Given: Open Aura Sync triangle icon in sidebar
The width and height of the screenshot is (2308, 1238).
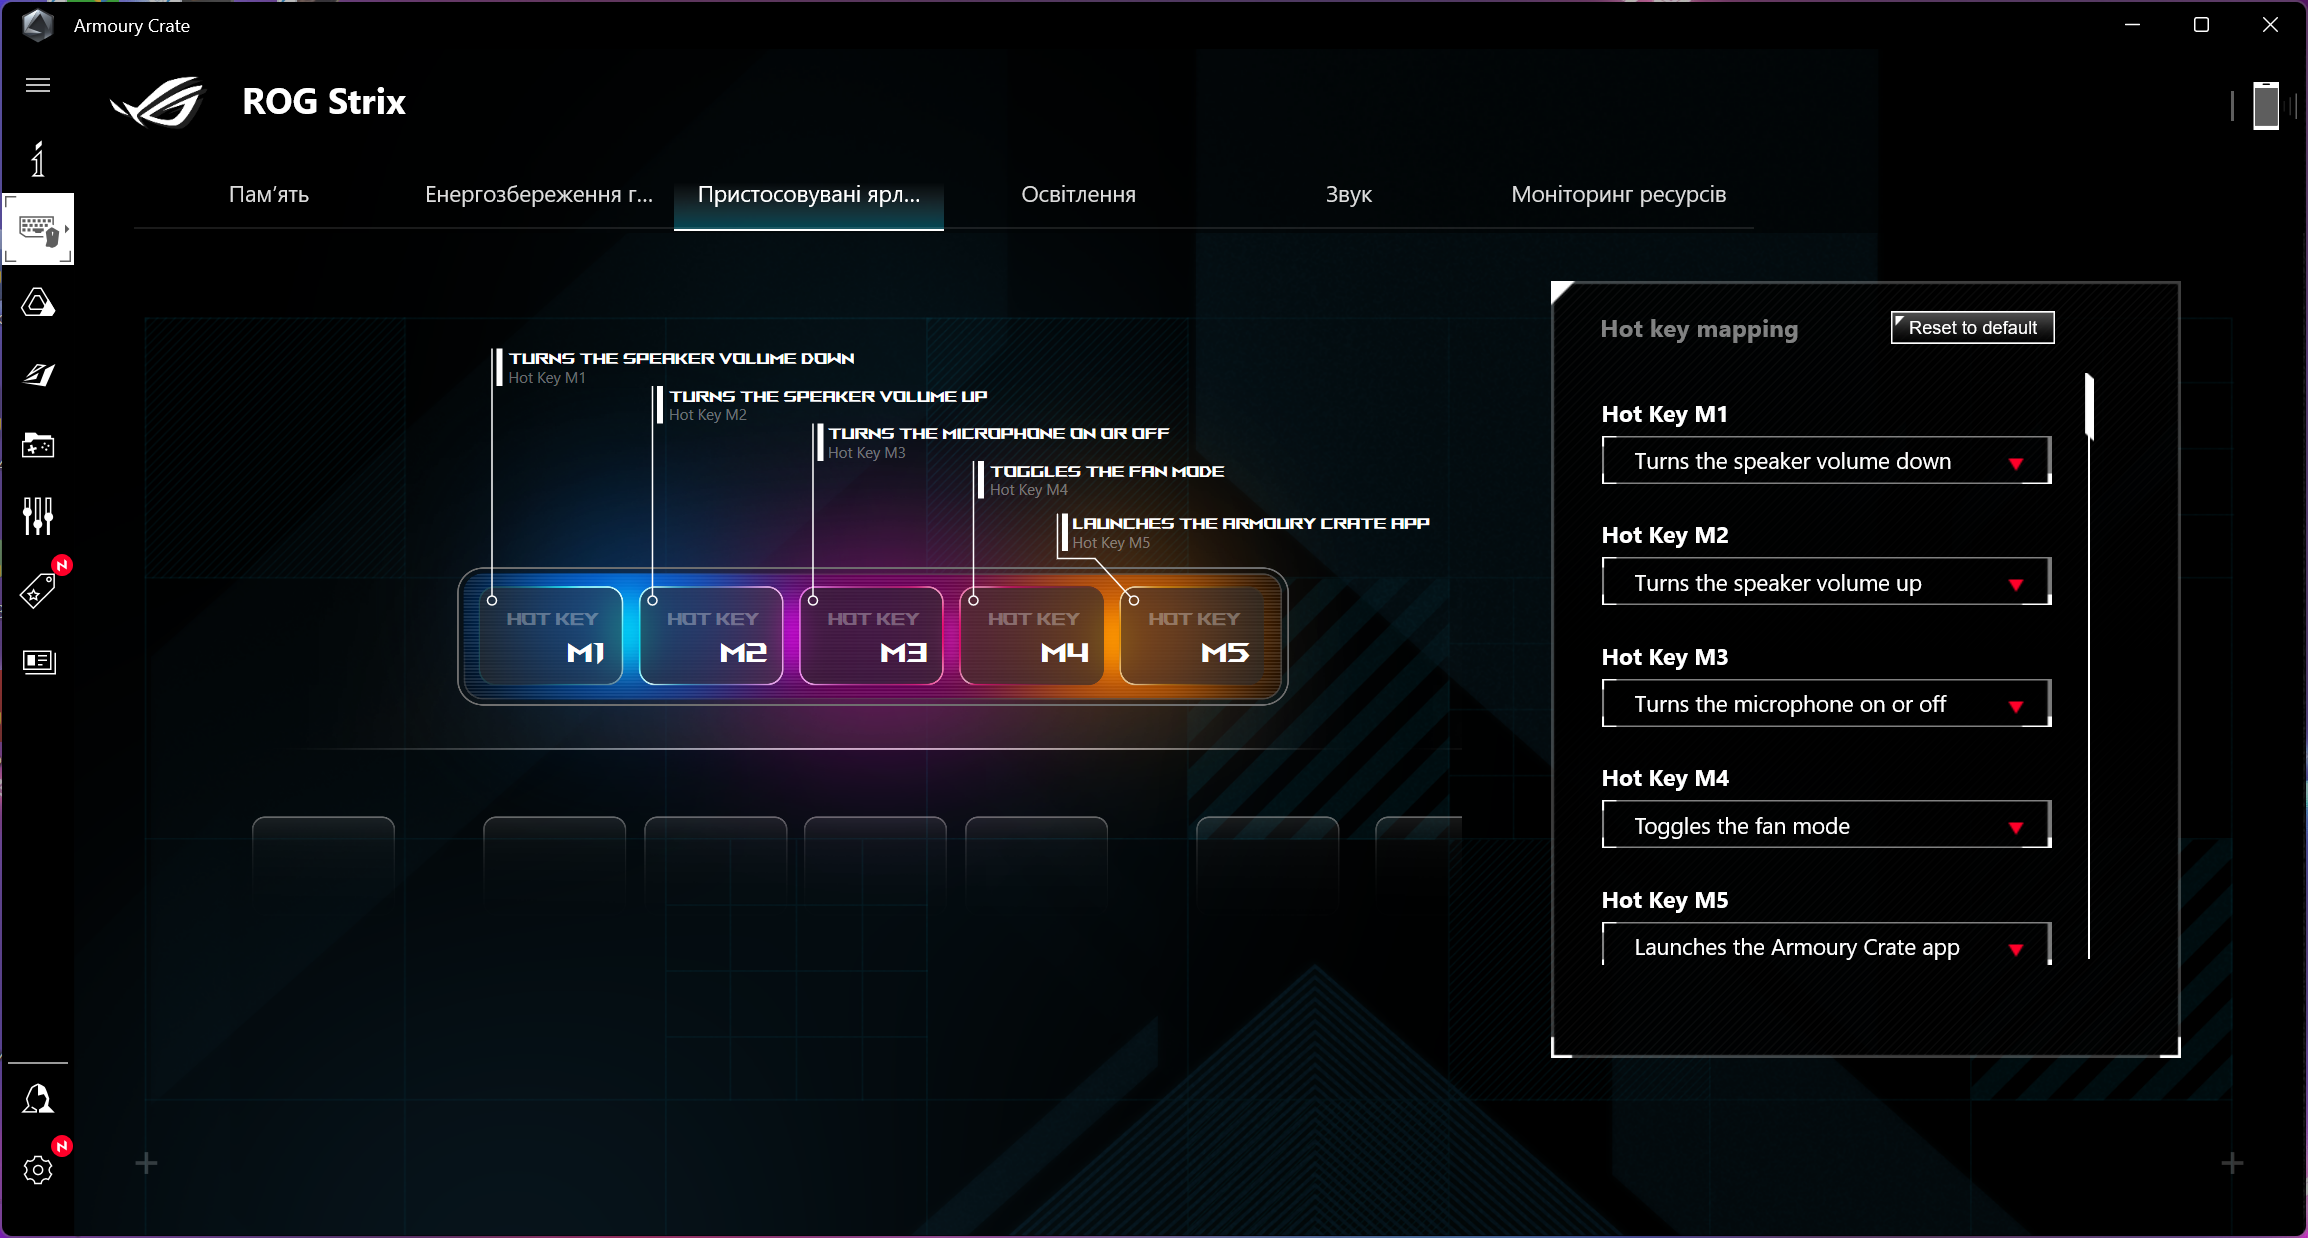Looking at the screenshot, I should coord(38,302).
